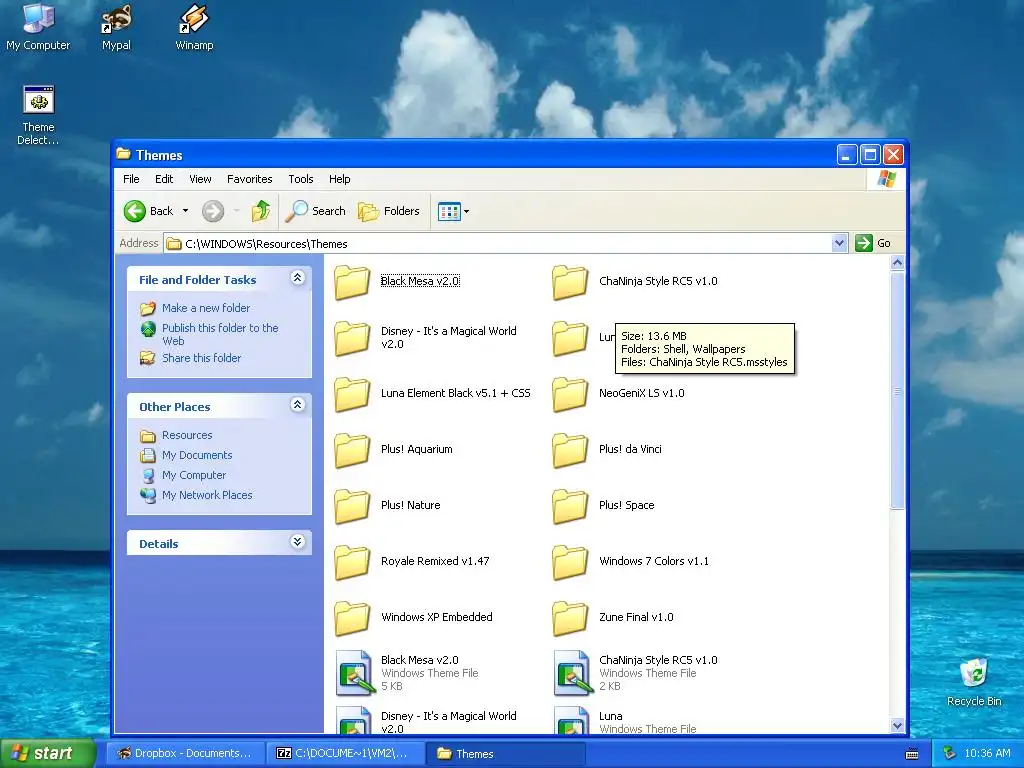Viewport: 1024px width, 768px height.
Task: Click the vertical scrollbar down arrow
Action: click(897, 726)
